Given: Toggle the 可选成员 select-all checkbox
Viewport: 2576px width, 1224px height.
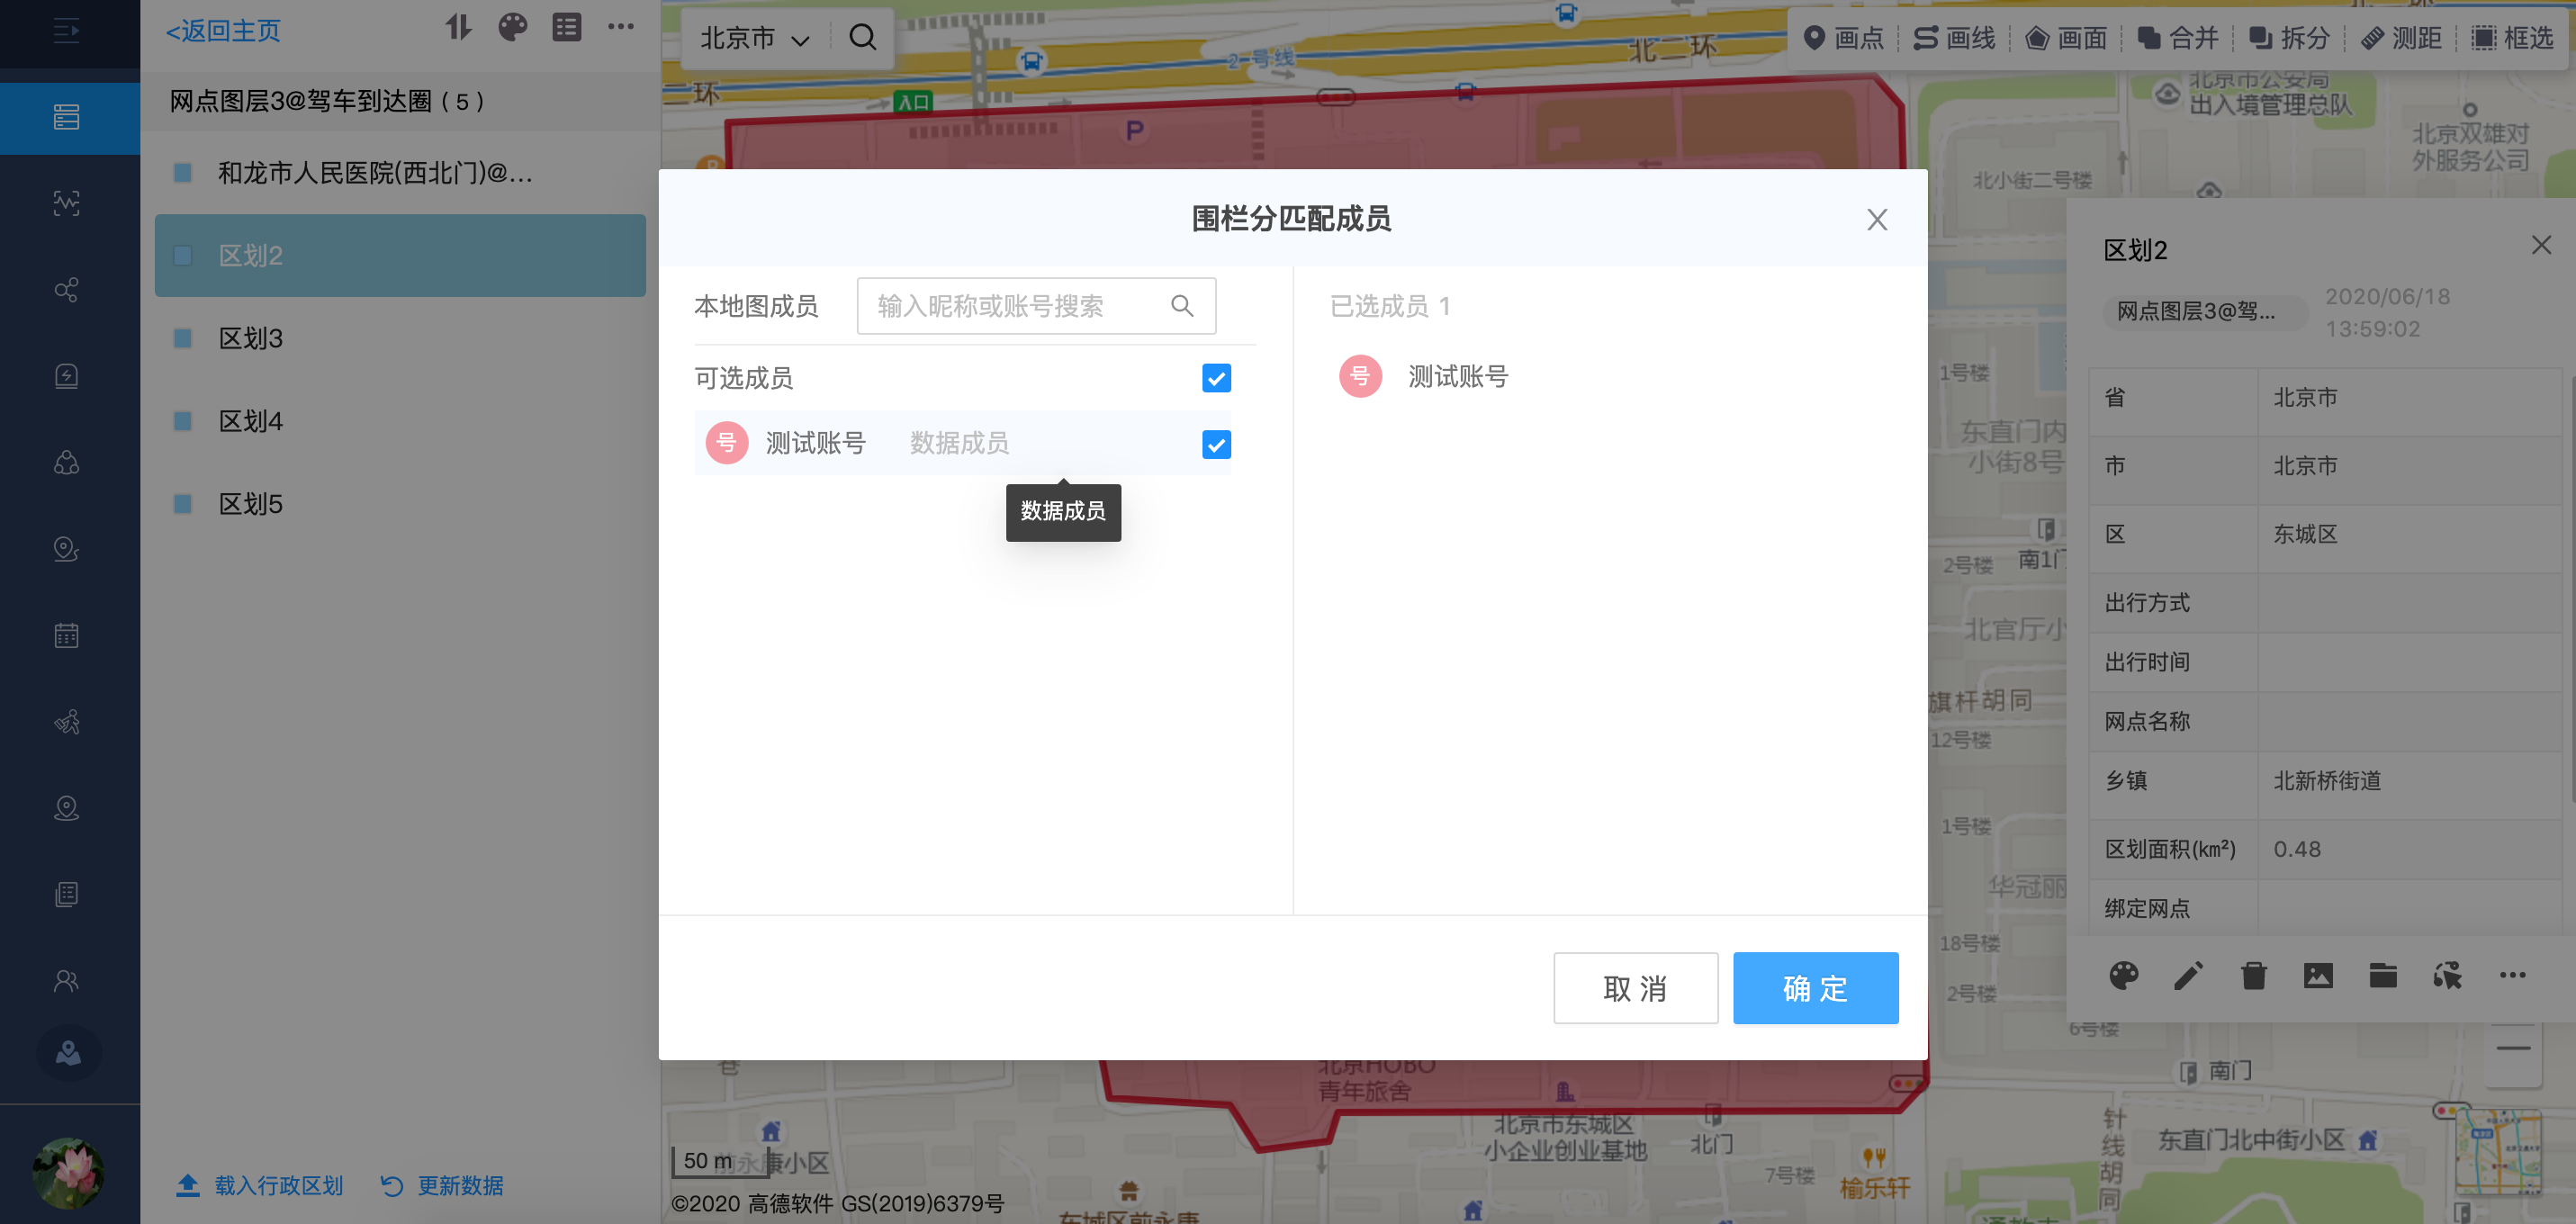Looking at the screenshot, I should [x=1216, y=378].
